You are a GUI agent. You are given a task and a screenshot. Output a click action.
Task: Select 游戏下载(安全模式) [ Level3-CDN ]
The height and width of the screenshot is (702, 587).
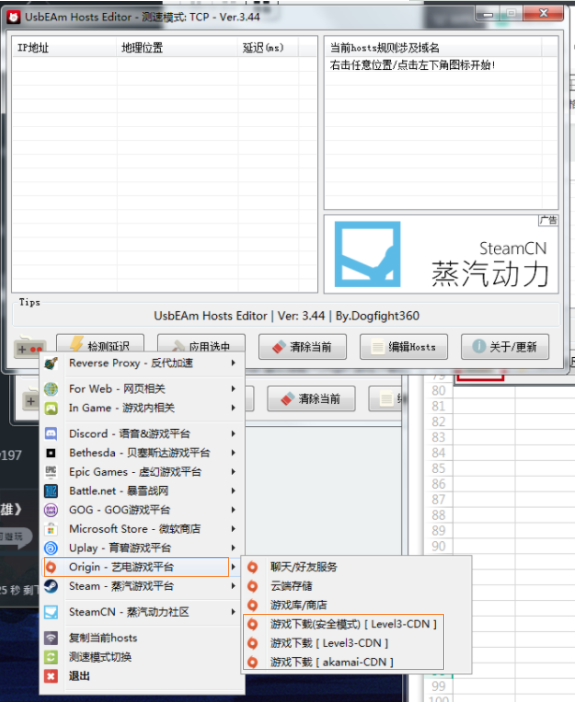[x=357, y=624]
